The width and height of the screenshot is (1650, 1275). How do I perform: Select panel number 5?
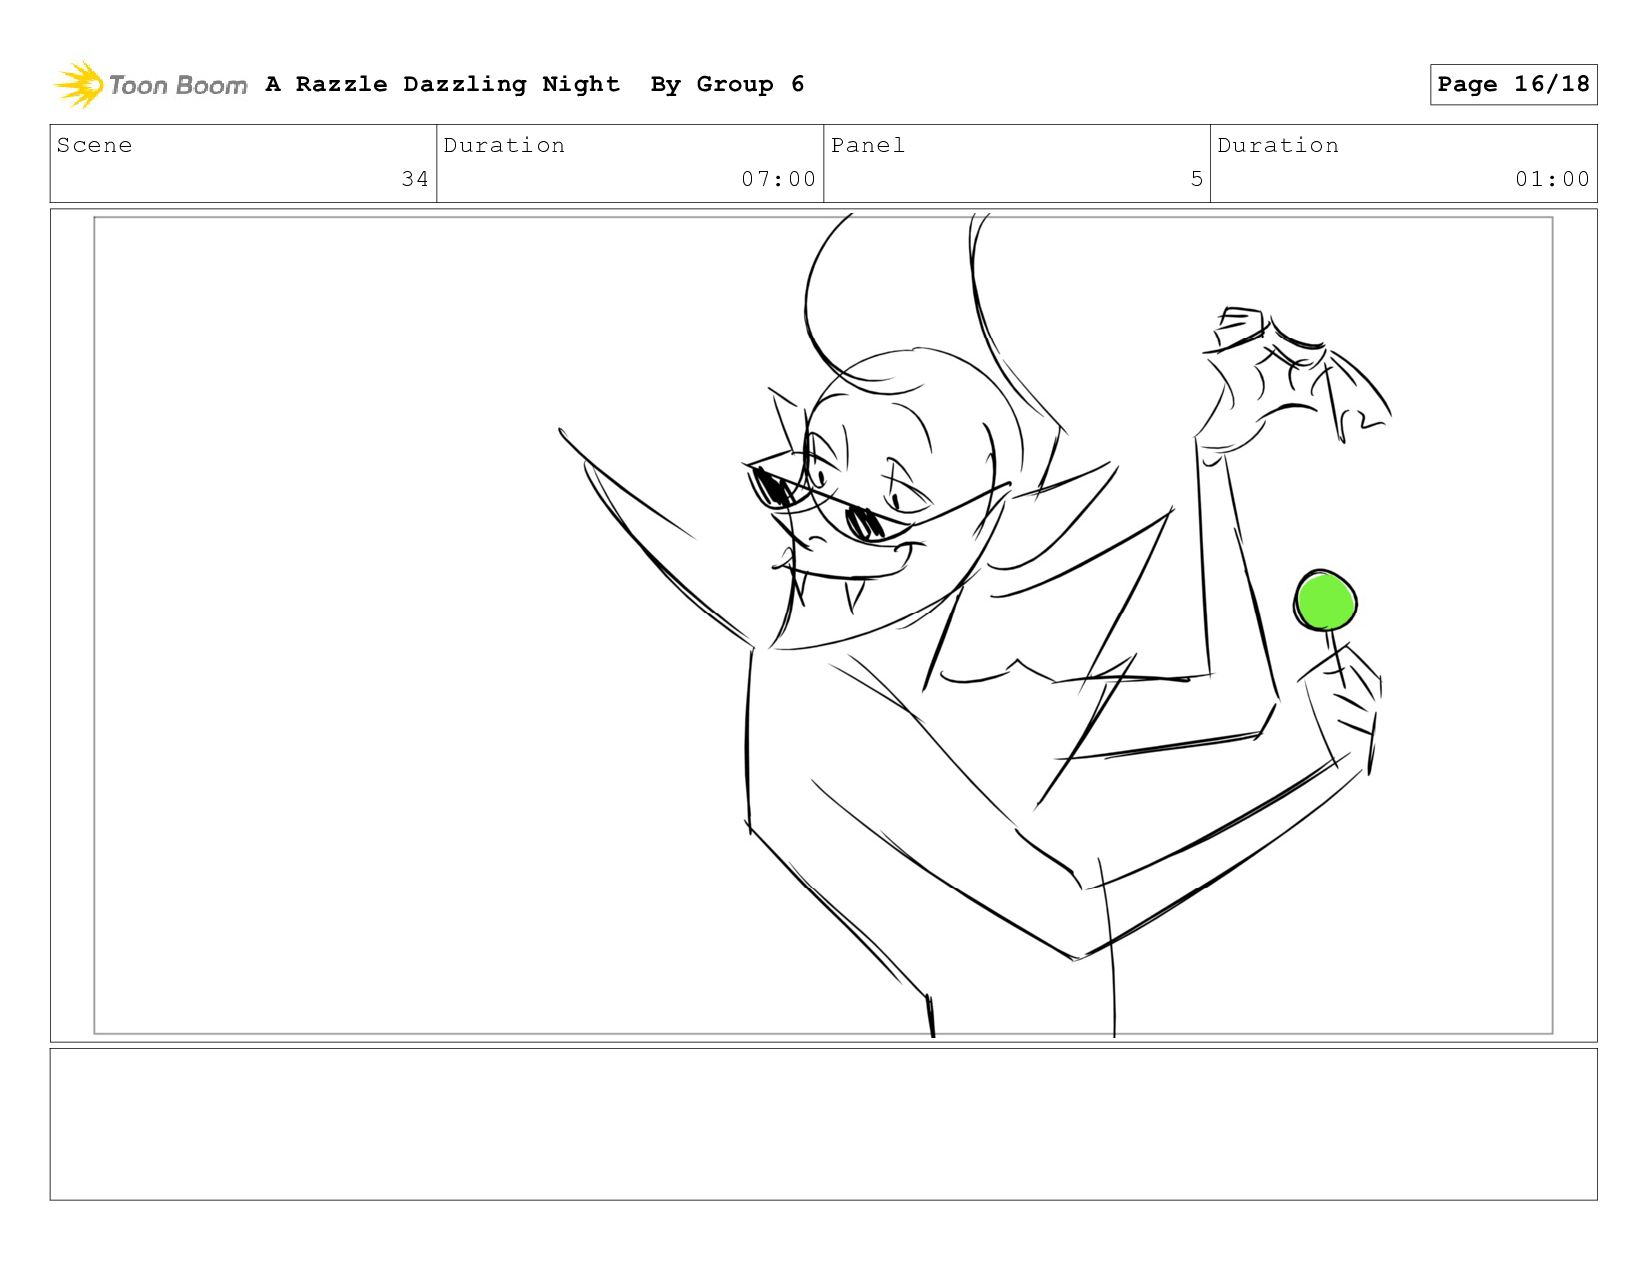click(1196, 179)
